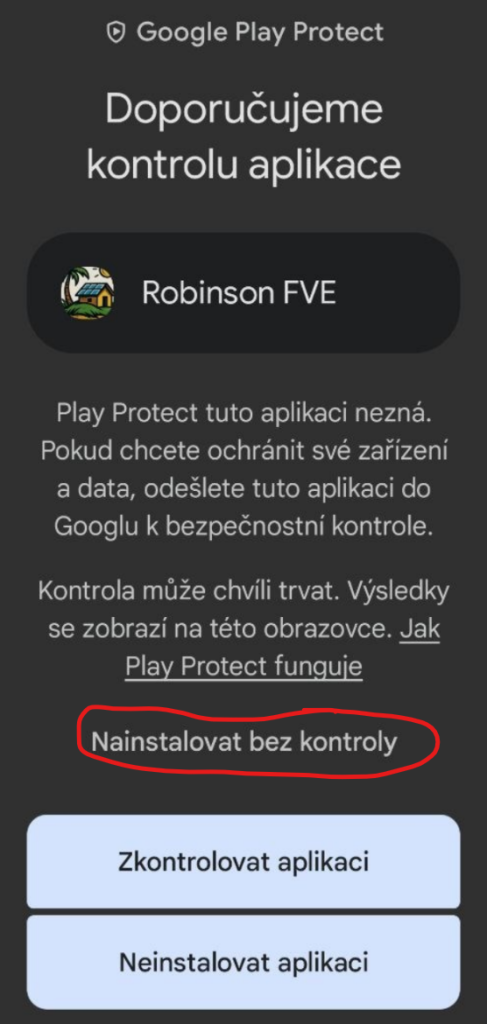Image resolution: width=487 pixels, height=1024 pixels.
Task: Tap the Robinson FVE solar house icon
Action: 87,293
